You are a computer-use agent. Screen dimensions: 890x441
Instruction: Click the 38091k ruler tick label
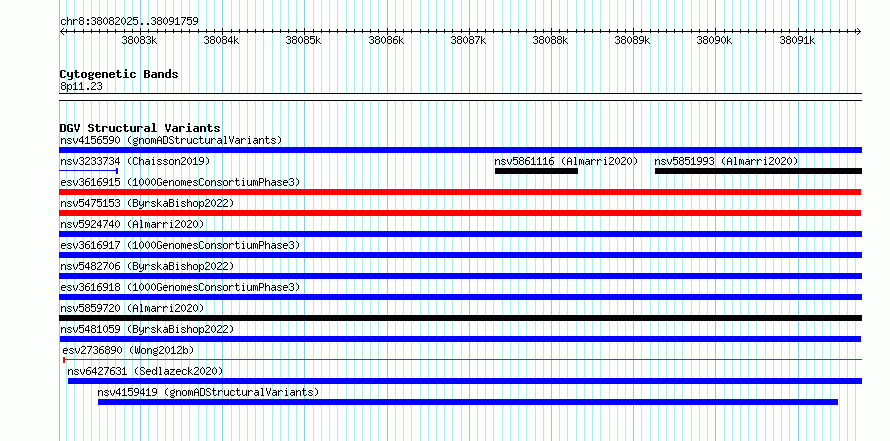[797, 41]
